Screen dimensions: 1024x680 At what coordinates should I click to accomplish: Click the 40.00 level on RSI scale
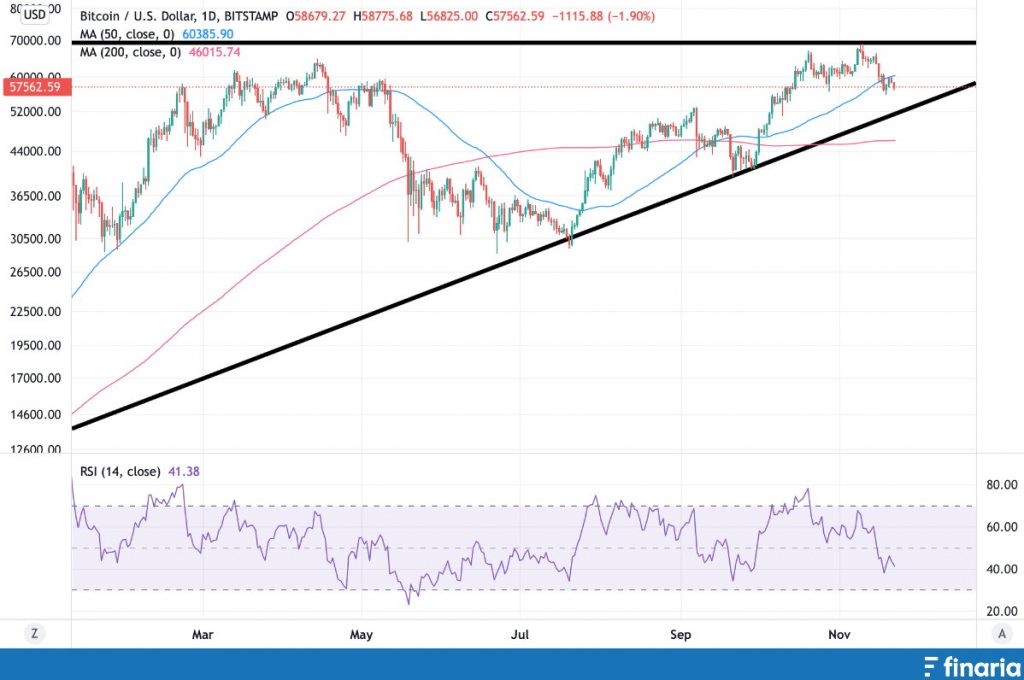[x=1000, y=570]
